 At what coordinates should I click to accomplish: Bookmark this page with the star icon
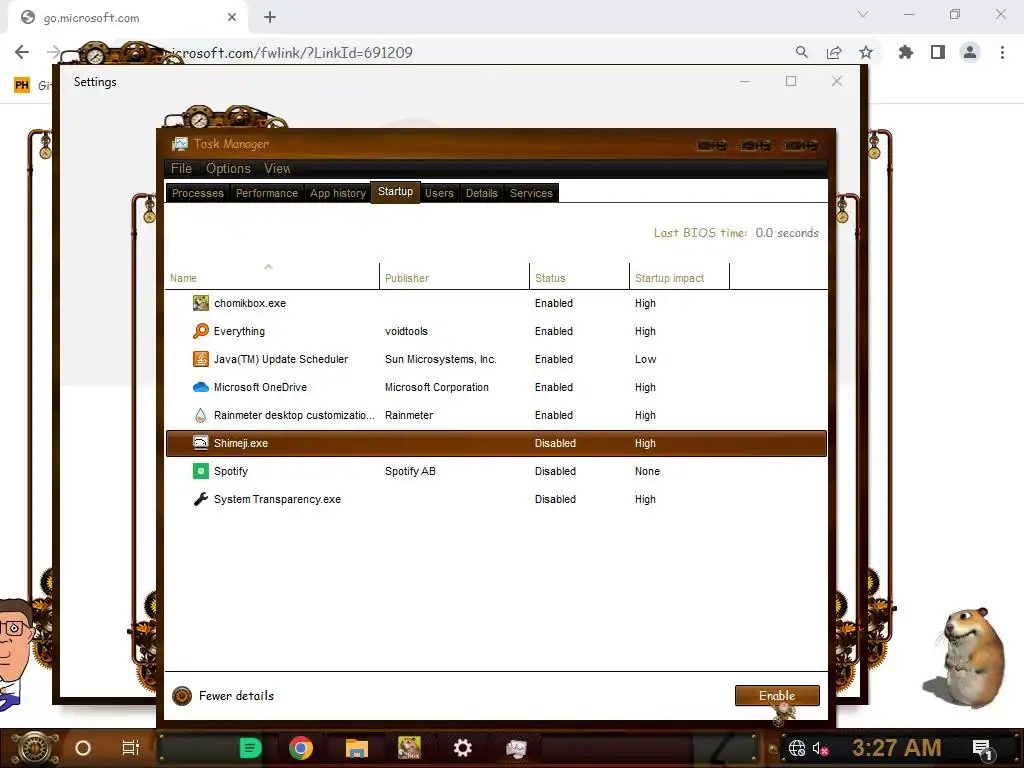click(x=866, y=52)
